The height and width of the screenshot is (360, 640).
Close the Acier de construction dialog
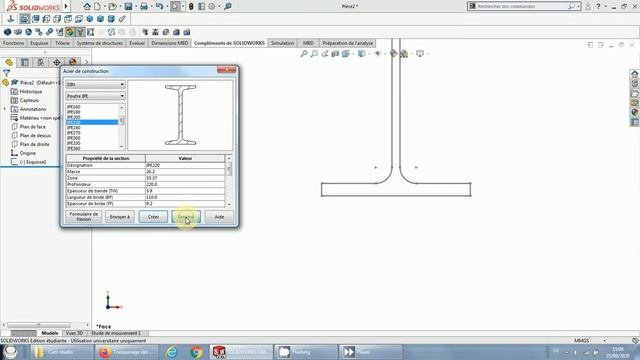[227, 70]
